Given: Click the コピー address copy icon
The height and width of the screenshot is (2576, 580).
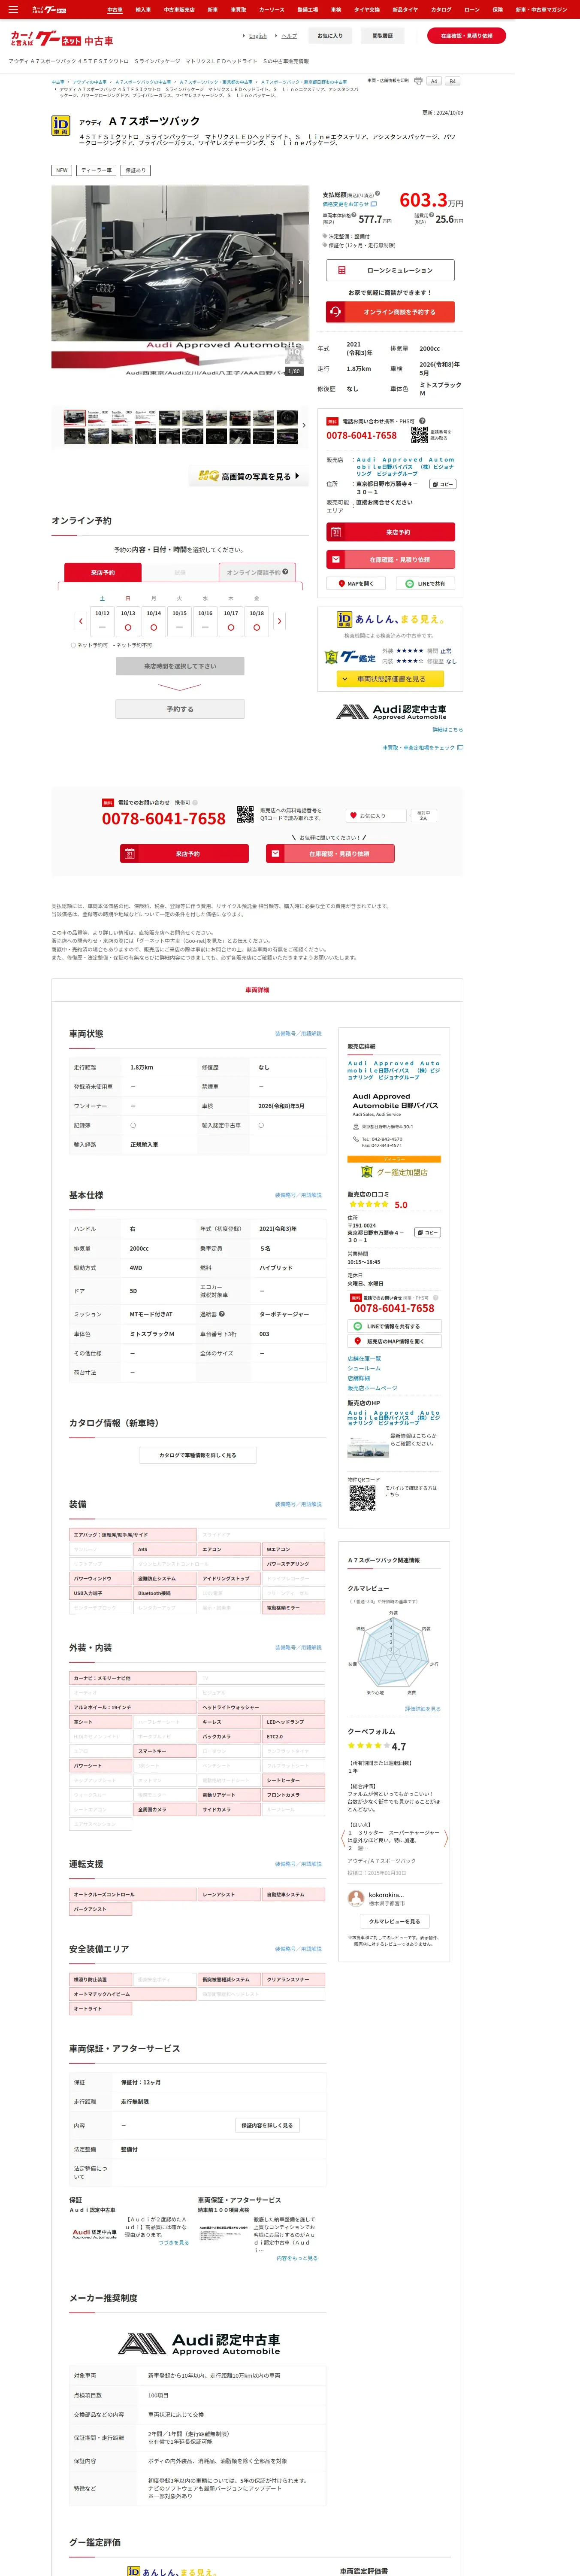Looking at the screenshot, I should point(443,484).
